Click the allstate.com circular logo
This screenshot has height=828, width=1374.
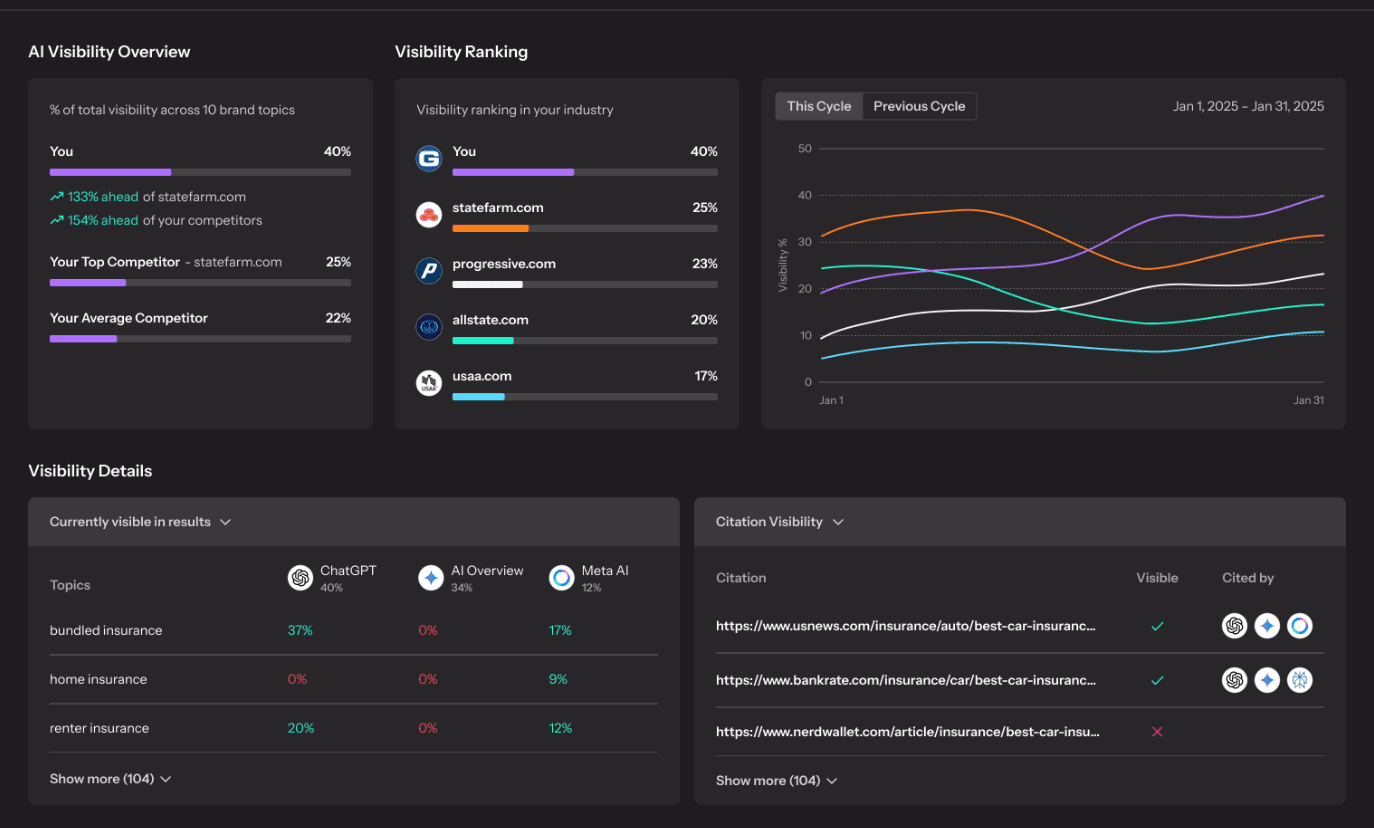429,326
